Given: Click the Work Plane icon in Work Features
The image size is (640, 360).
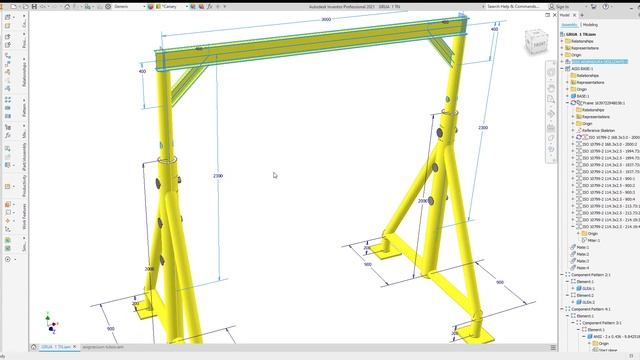Looking at the screenshot, I should 8,204.
